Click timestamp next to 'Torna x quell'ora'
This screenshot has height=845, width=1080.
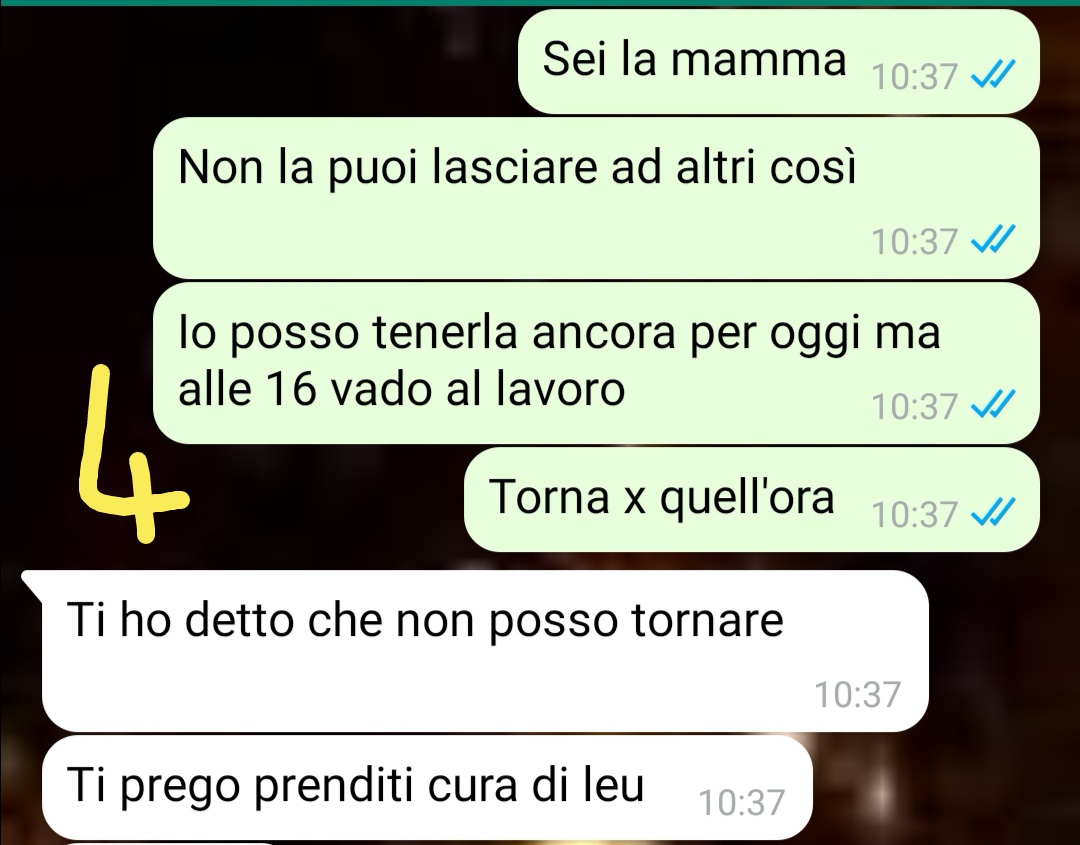(915, 514)
